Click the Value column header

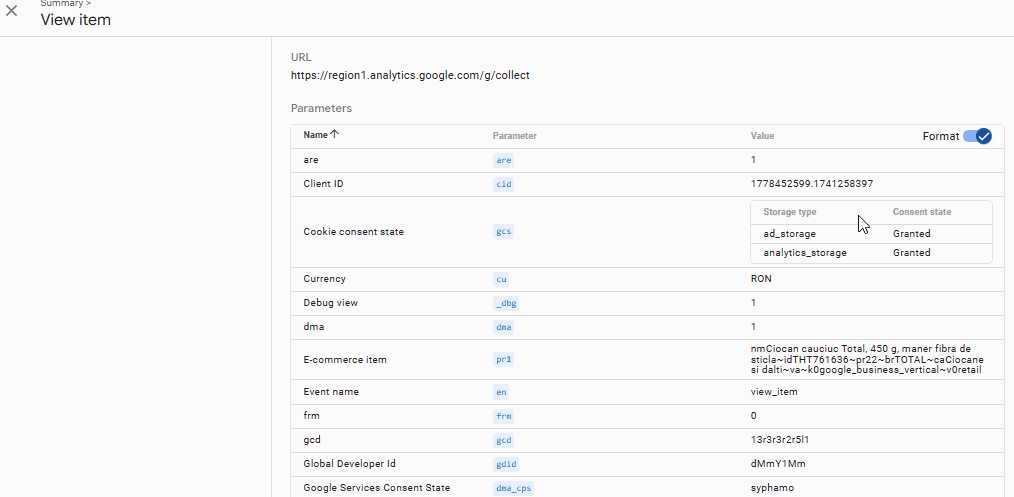click(762, 136)
